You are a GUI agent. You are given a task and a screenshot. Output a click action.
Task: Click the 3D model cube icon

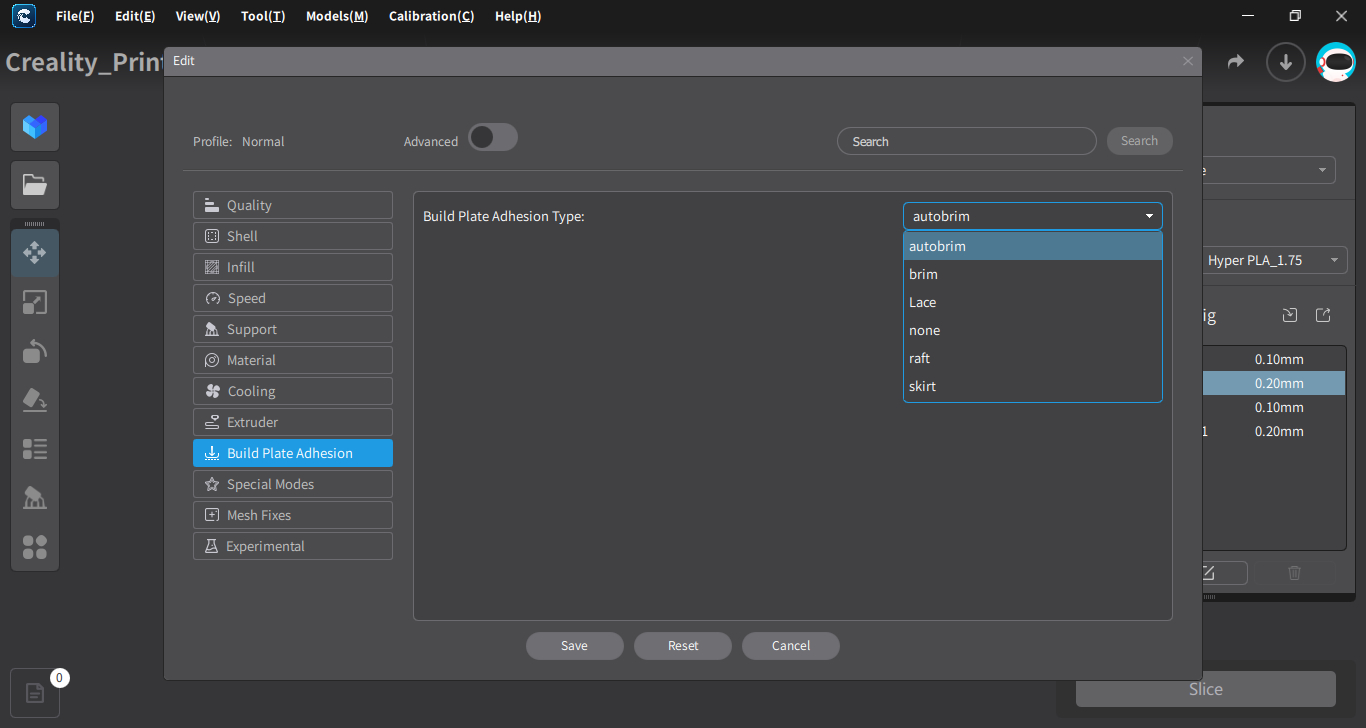35,127
